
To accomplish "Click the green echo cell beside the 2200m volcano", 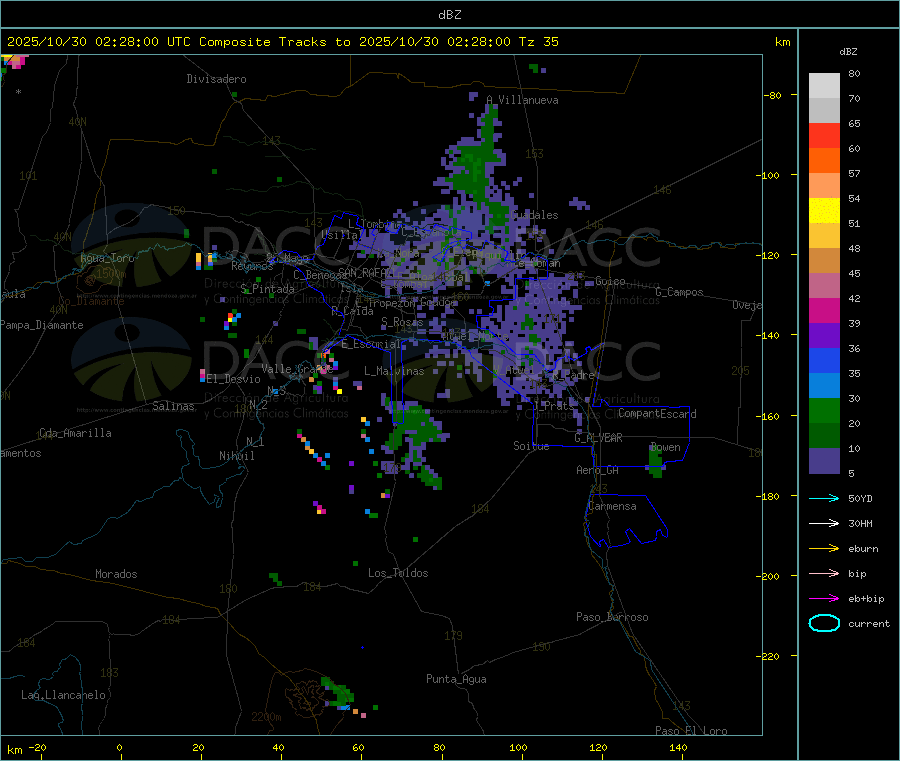I will [x=338, y=692].
